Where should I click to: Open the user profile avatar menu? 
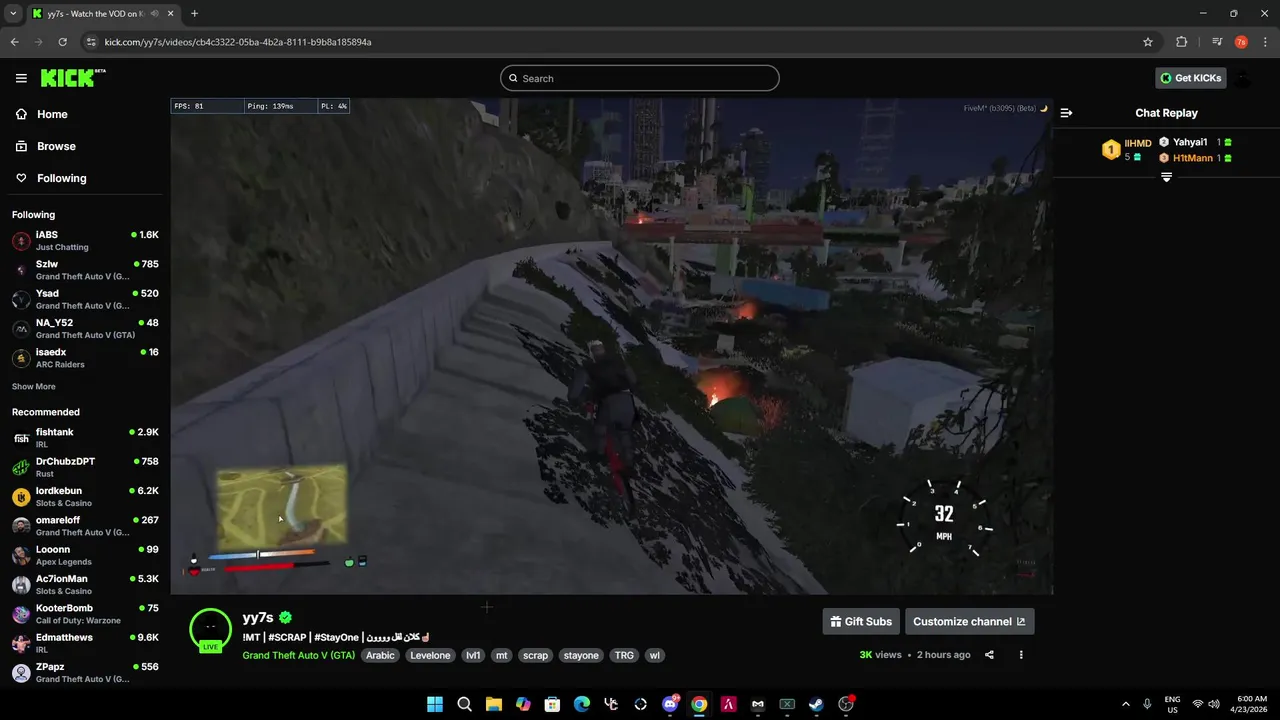1242,78
